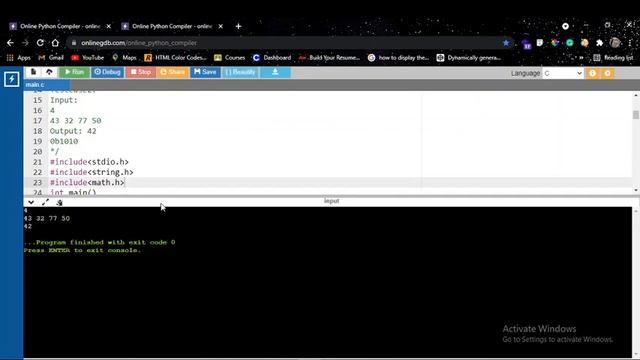Clear console with the copy-clear icon
Viewport: 640px width, 360px height.
(x=60, y=202)
